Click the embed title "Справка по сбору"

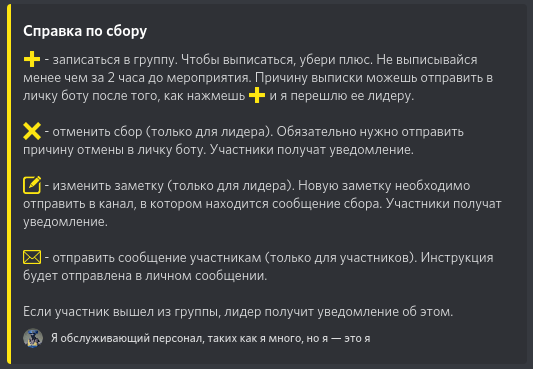coord(85,31)
